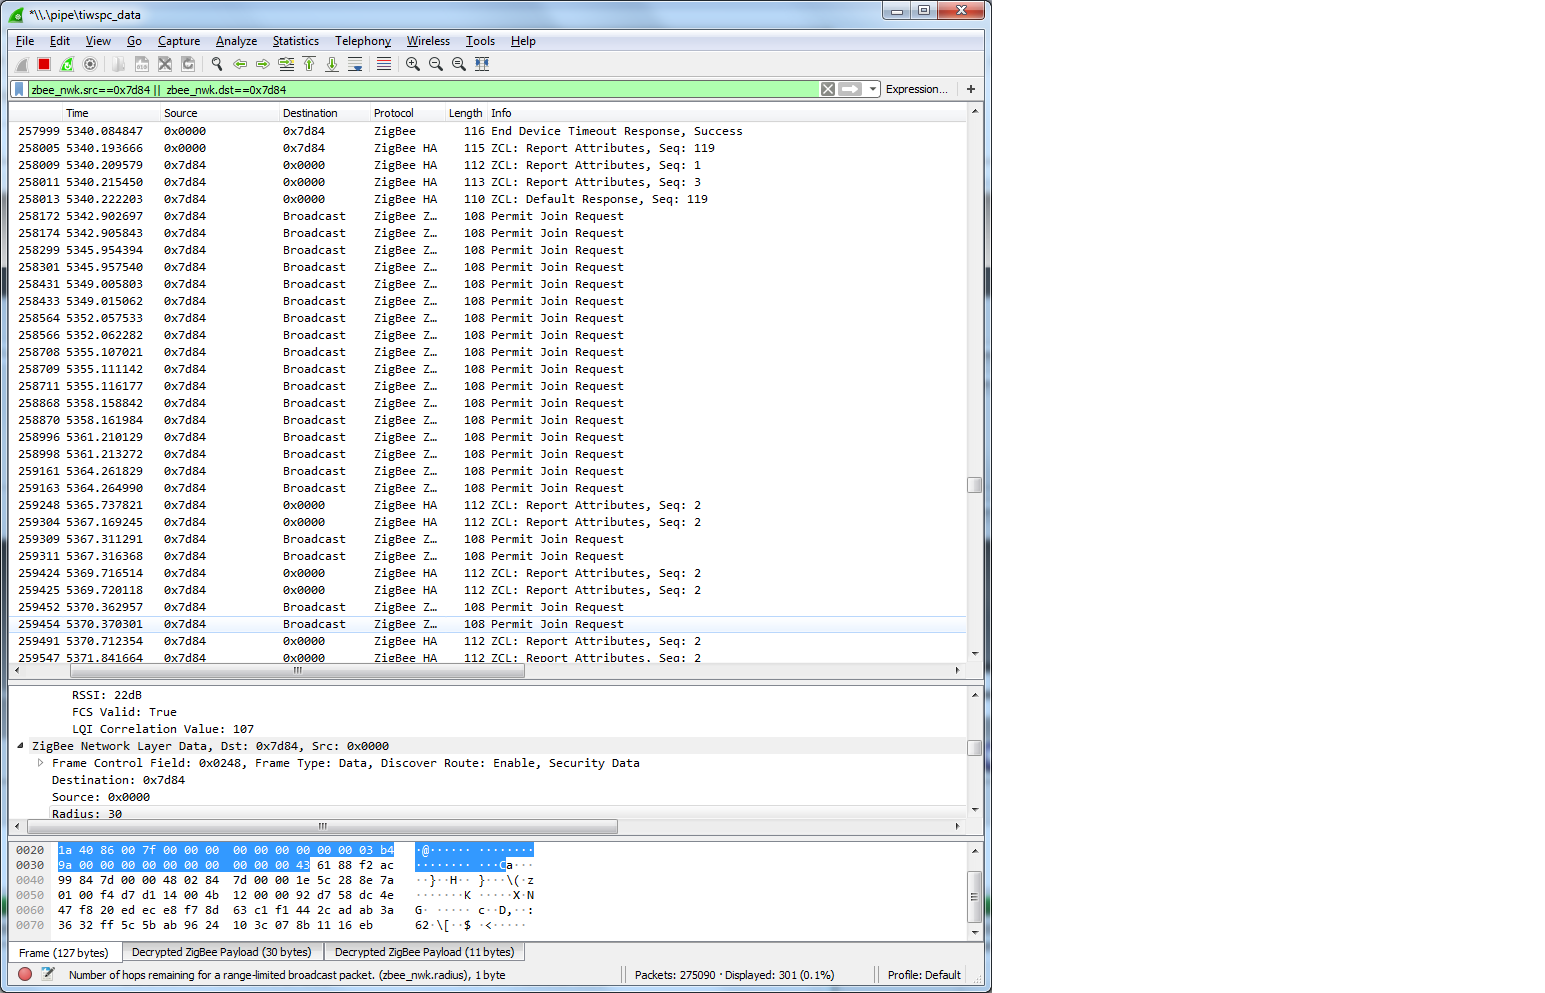Sort packets by the Destination column
1545x993 pixels.
click(325, 113)
